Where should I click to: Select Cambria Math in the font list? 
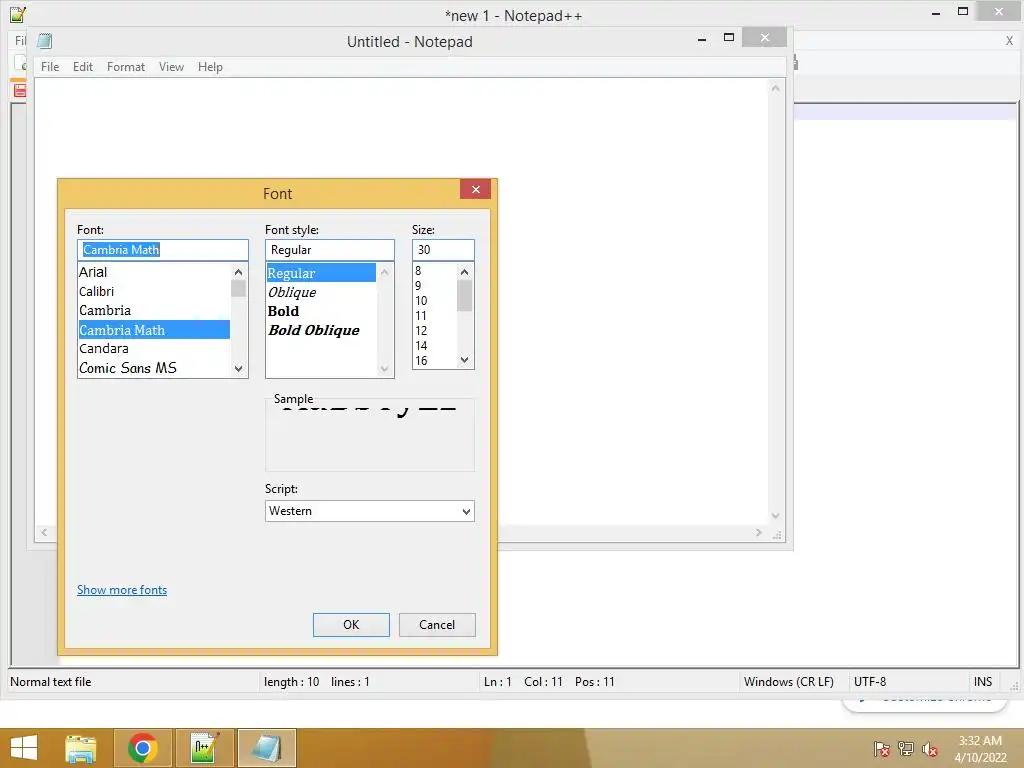pos(154,330)
